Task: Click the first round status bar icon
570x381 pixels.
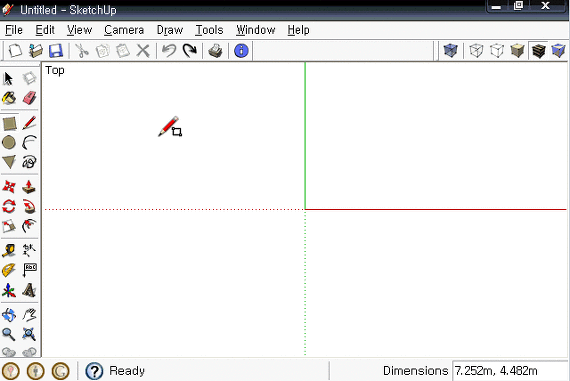Action: pos(11,371)
